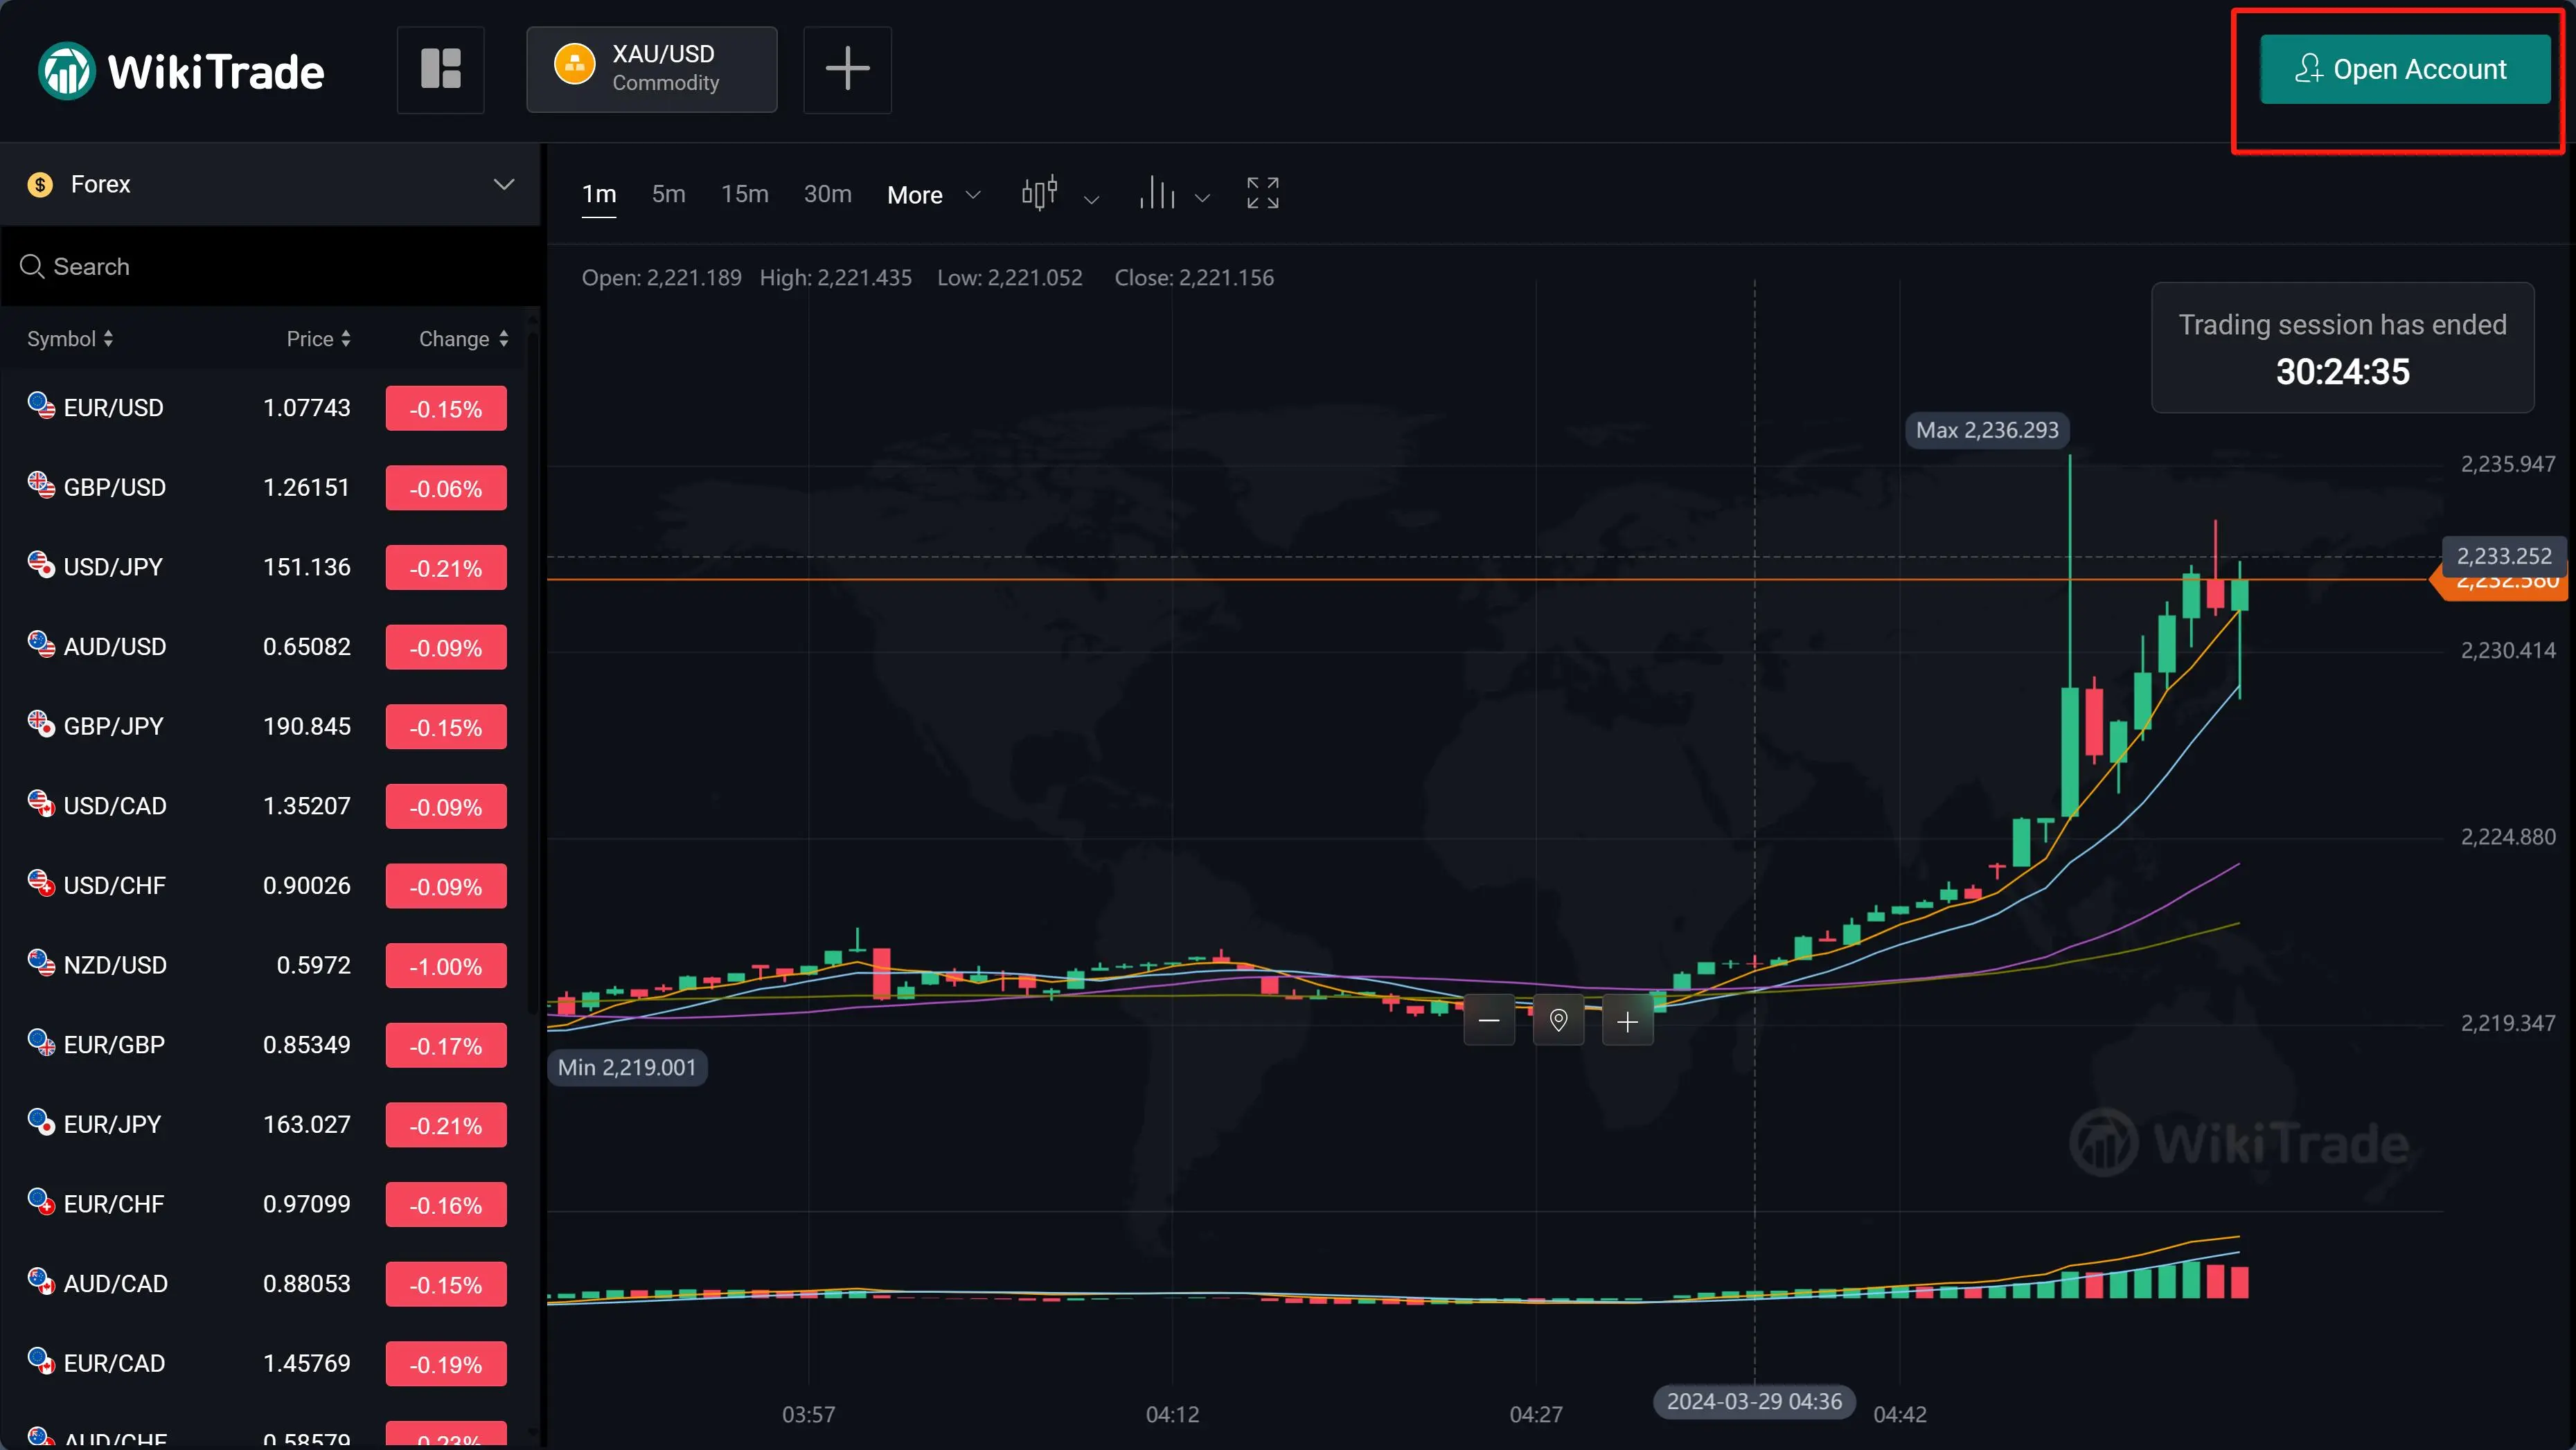
Task: Open the More timeframes dropdown
Action: pos(933,195)
